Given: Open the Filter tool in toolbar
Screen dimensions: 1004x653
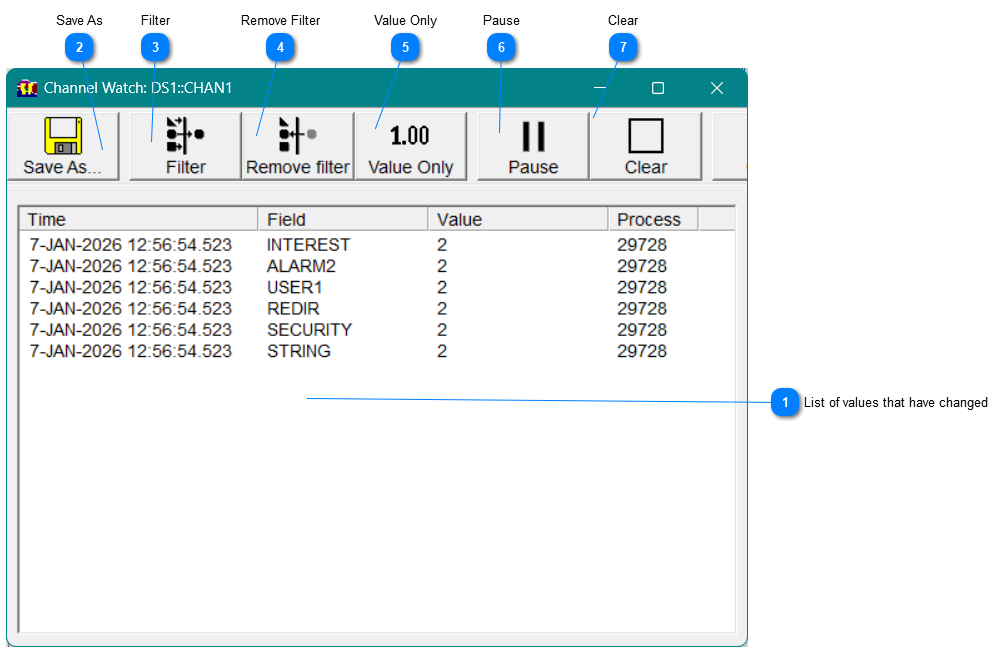Looking at the screenshot, I should pyautogui.click(x=185, y=146).
